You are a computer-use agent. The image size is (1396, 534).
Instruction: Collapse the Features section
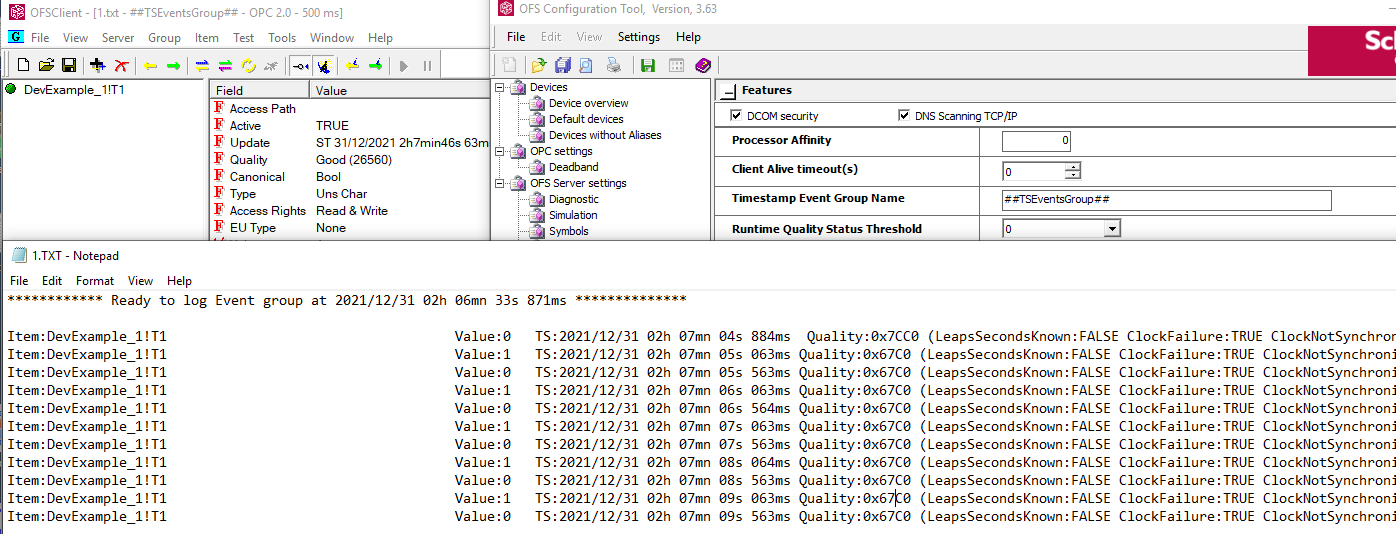tap(729, 90)
